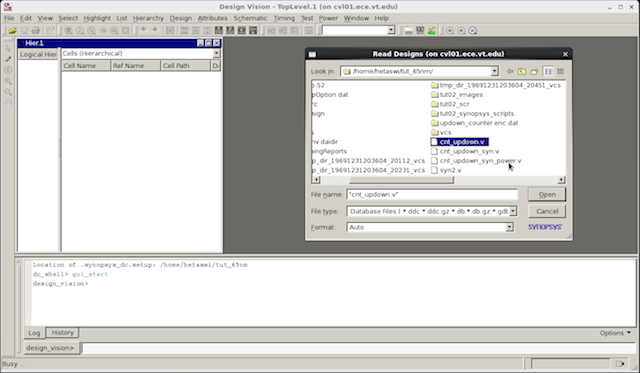This screenshot has height=373, width=640.
Task: Sort by Ref Name column header
Action: pos(136,66)
